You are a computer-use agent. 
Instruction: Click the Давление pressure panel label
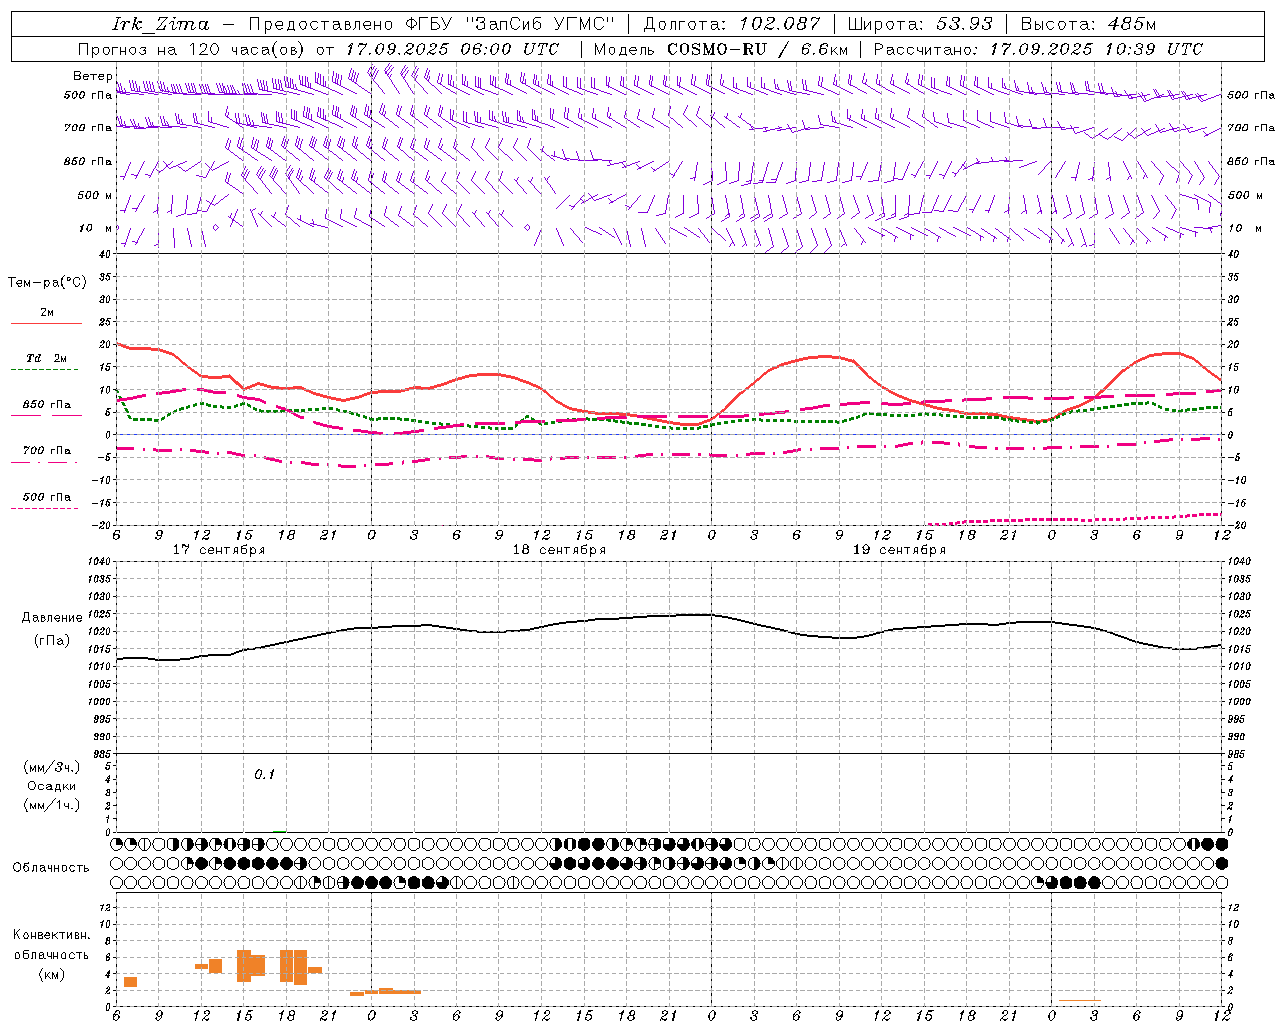[52, 618]
